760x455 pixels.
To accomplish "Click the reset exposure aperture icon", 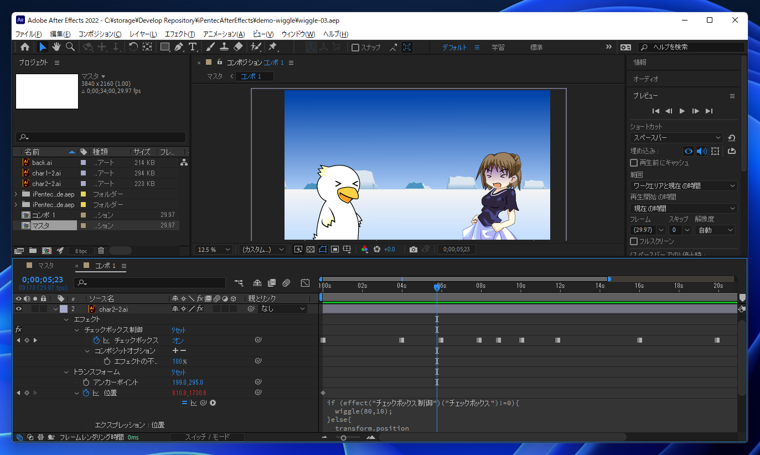I will (x=377, y=250).
